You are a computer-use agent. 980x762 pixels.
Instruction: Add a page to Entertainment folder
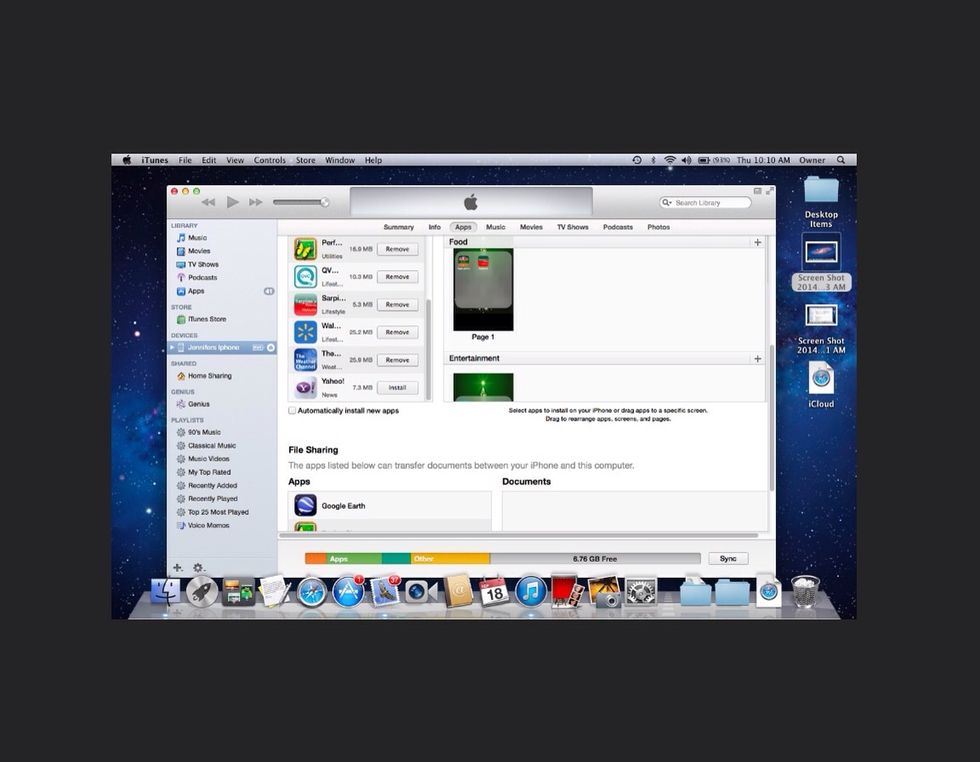point(758,359)
